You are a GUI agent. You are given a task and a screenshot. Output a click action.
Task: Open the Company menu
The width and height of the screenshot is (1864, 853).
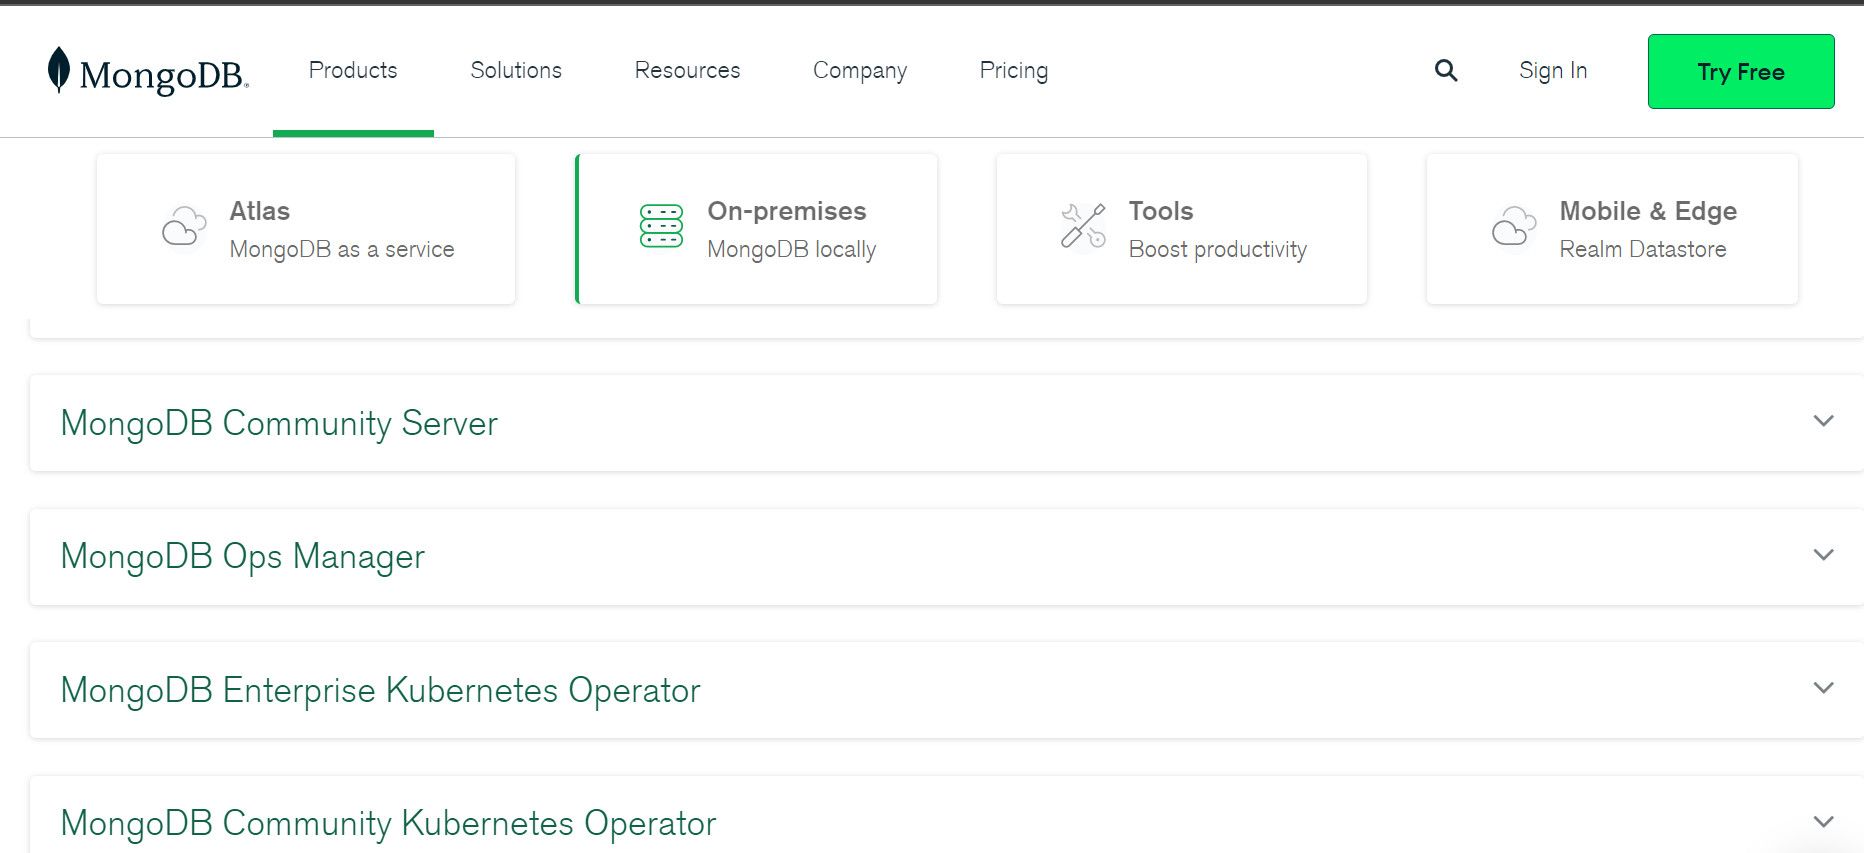tap(860, 71)
